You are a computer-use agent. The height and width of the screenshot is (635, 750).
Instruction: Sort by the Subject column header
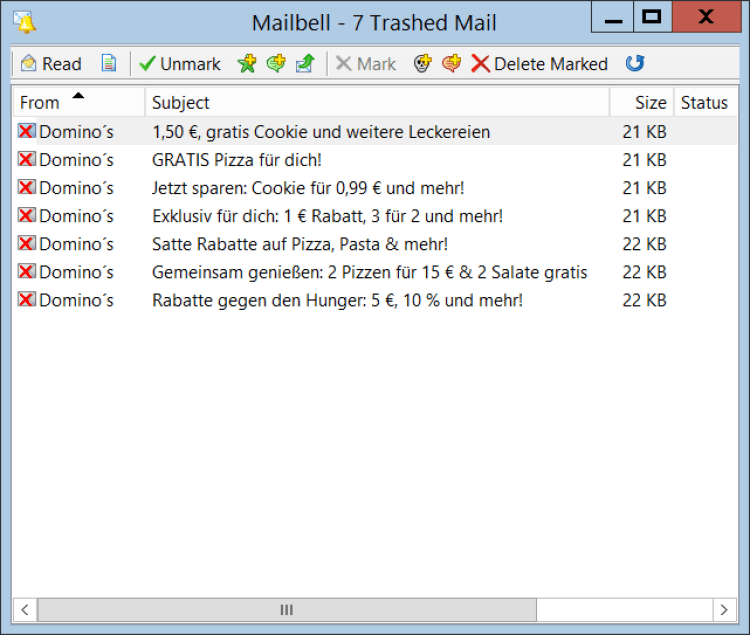coord(377,102)
